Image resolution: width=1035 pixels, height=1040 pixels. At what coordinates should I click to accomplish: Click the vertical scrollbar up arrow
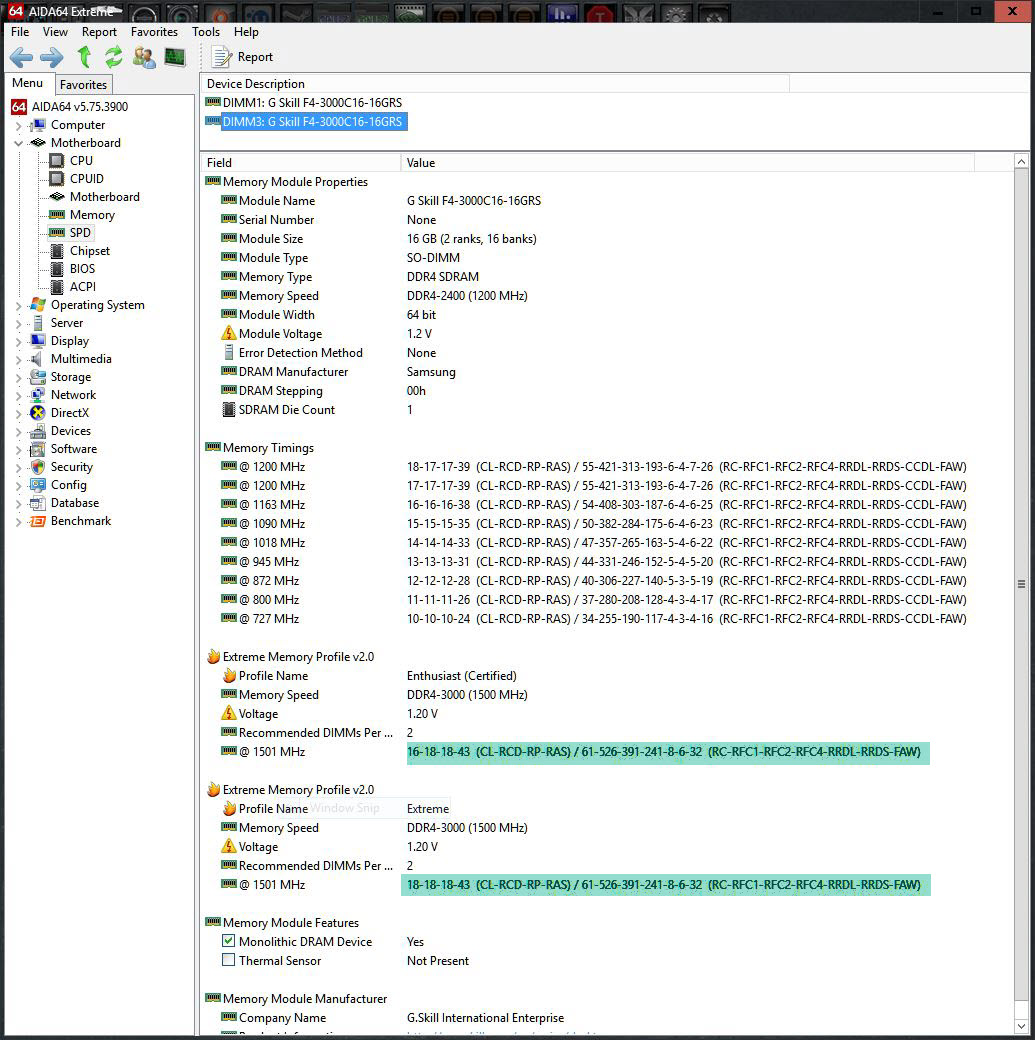coord(1022,162)
